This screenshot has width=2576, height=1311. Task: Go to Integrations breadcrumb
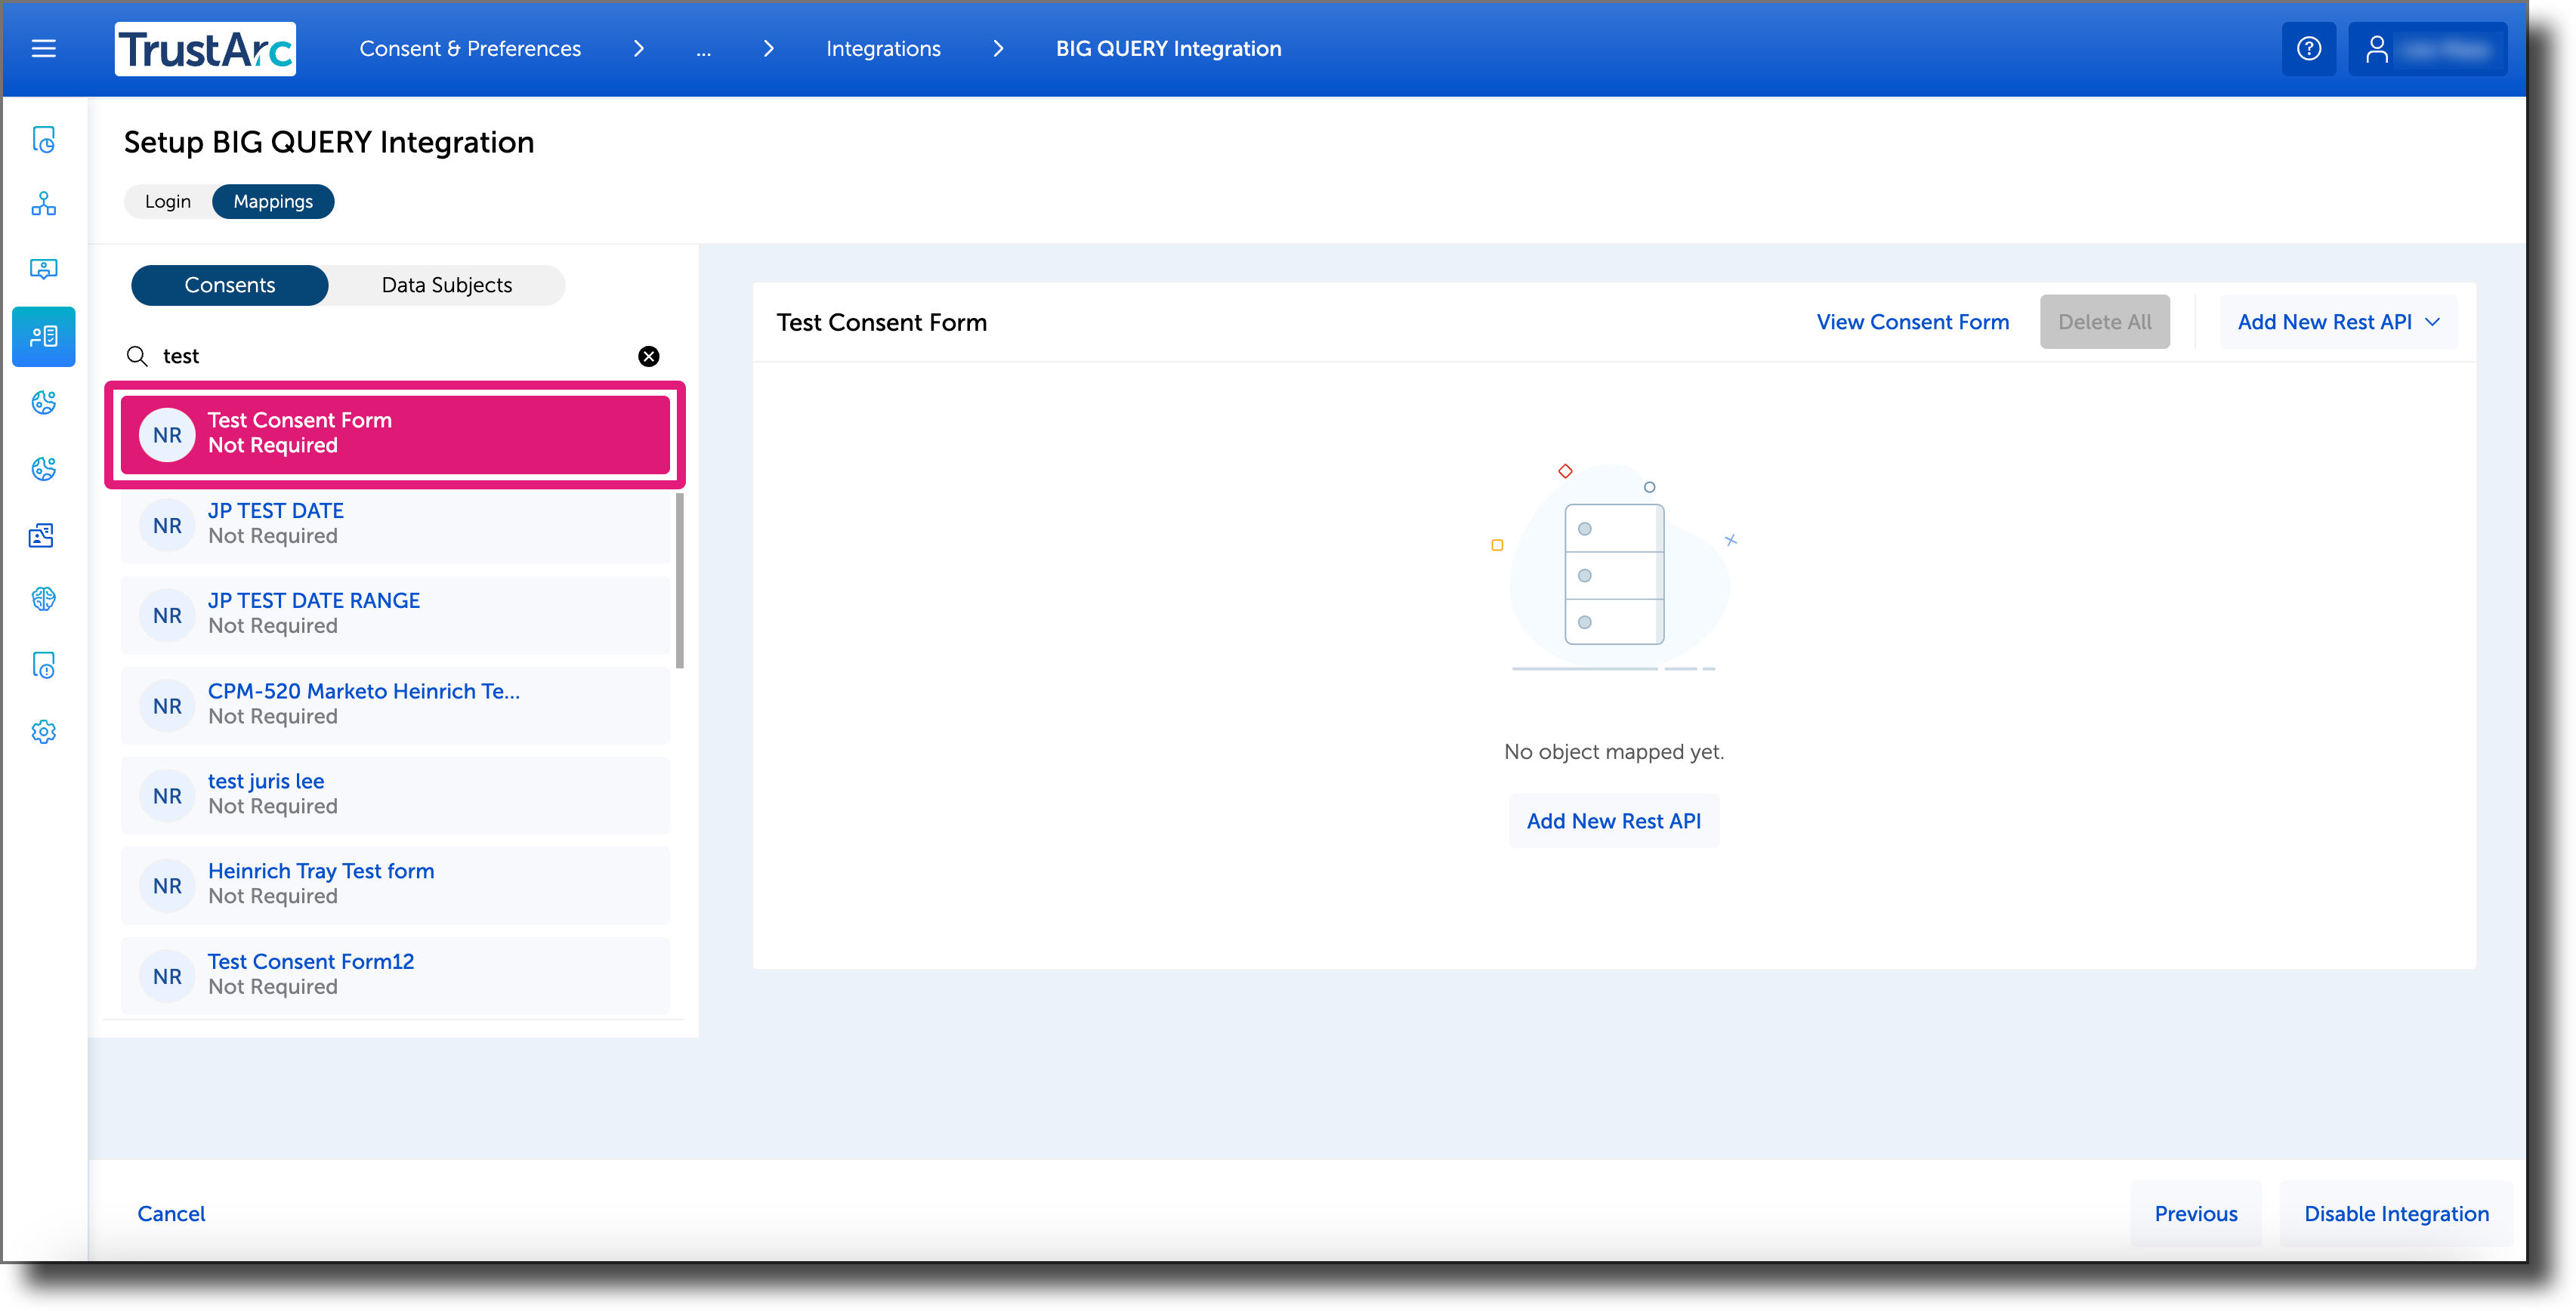coord(883,48)
